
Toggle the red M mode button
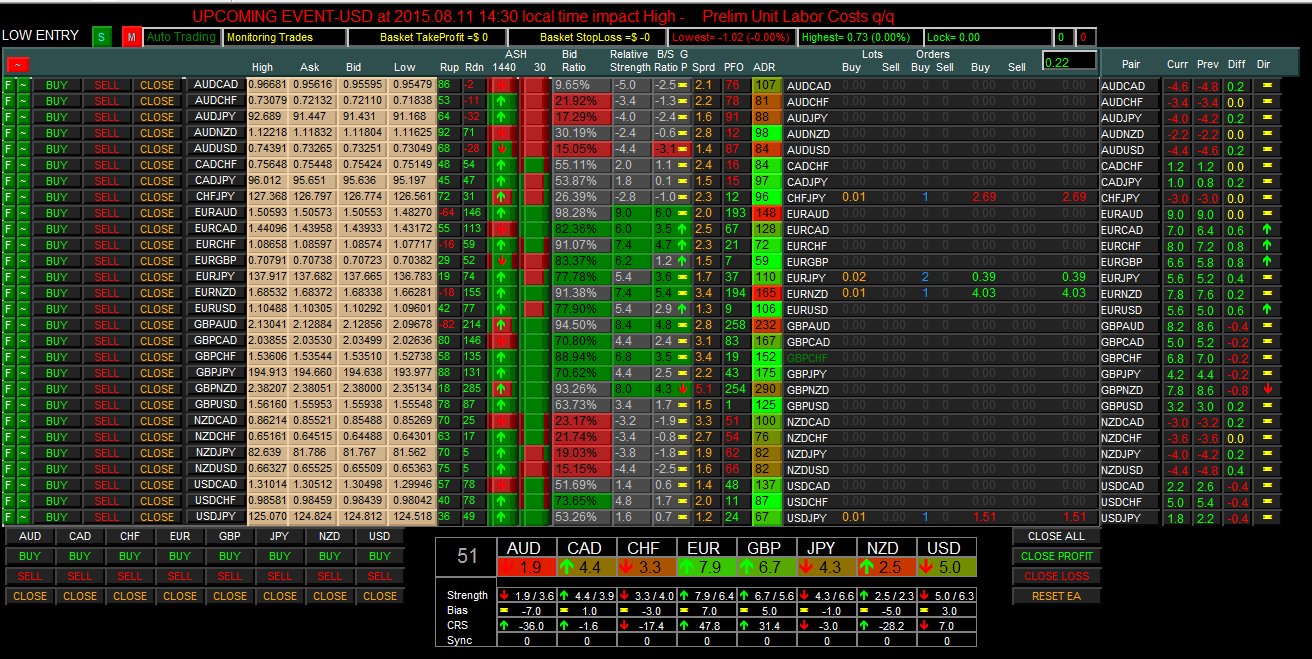131,37
